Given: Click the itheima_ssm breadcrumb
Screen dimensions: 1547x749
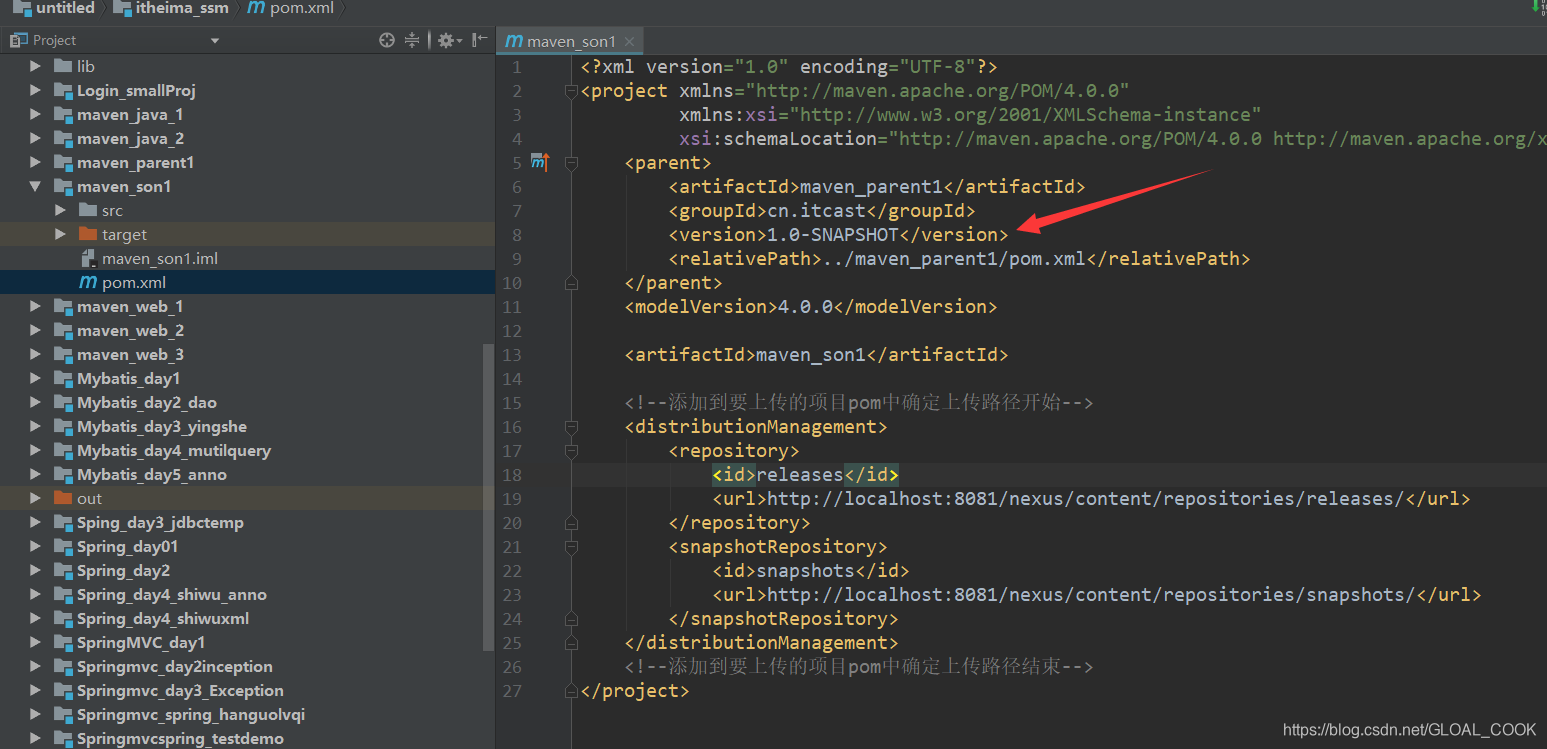Looking at the screenshot, I should pos(169,8).
